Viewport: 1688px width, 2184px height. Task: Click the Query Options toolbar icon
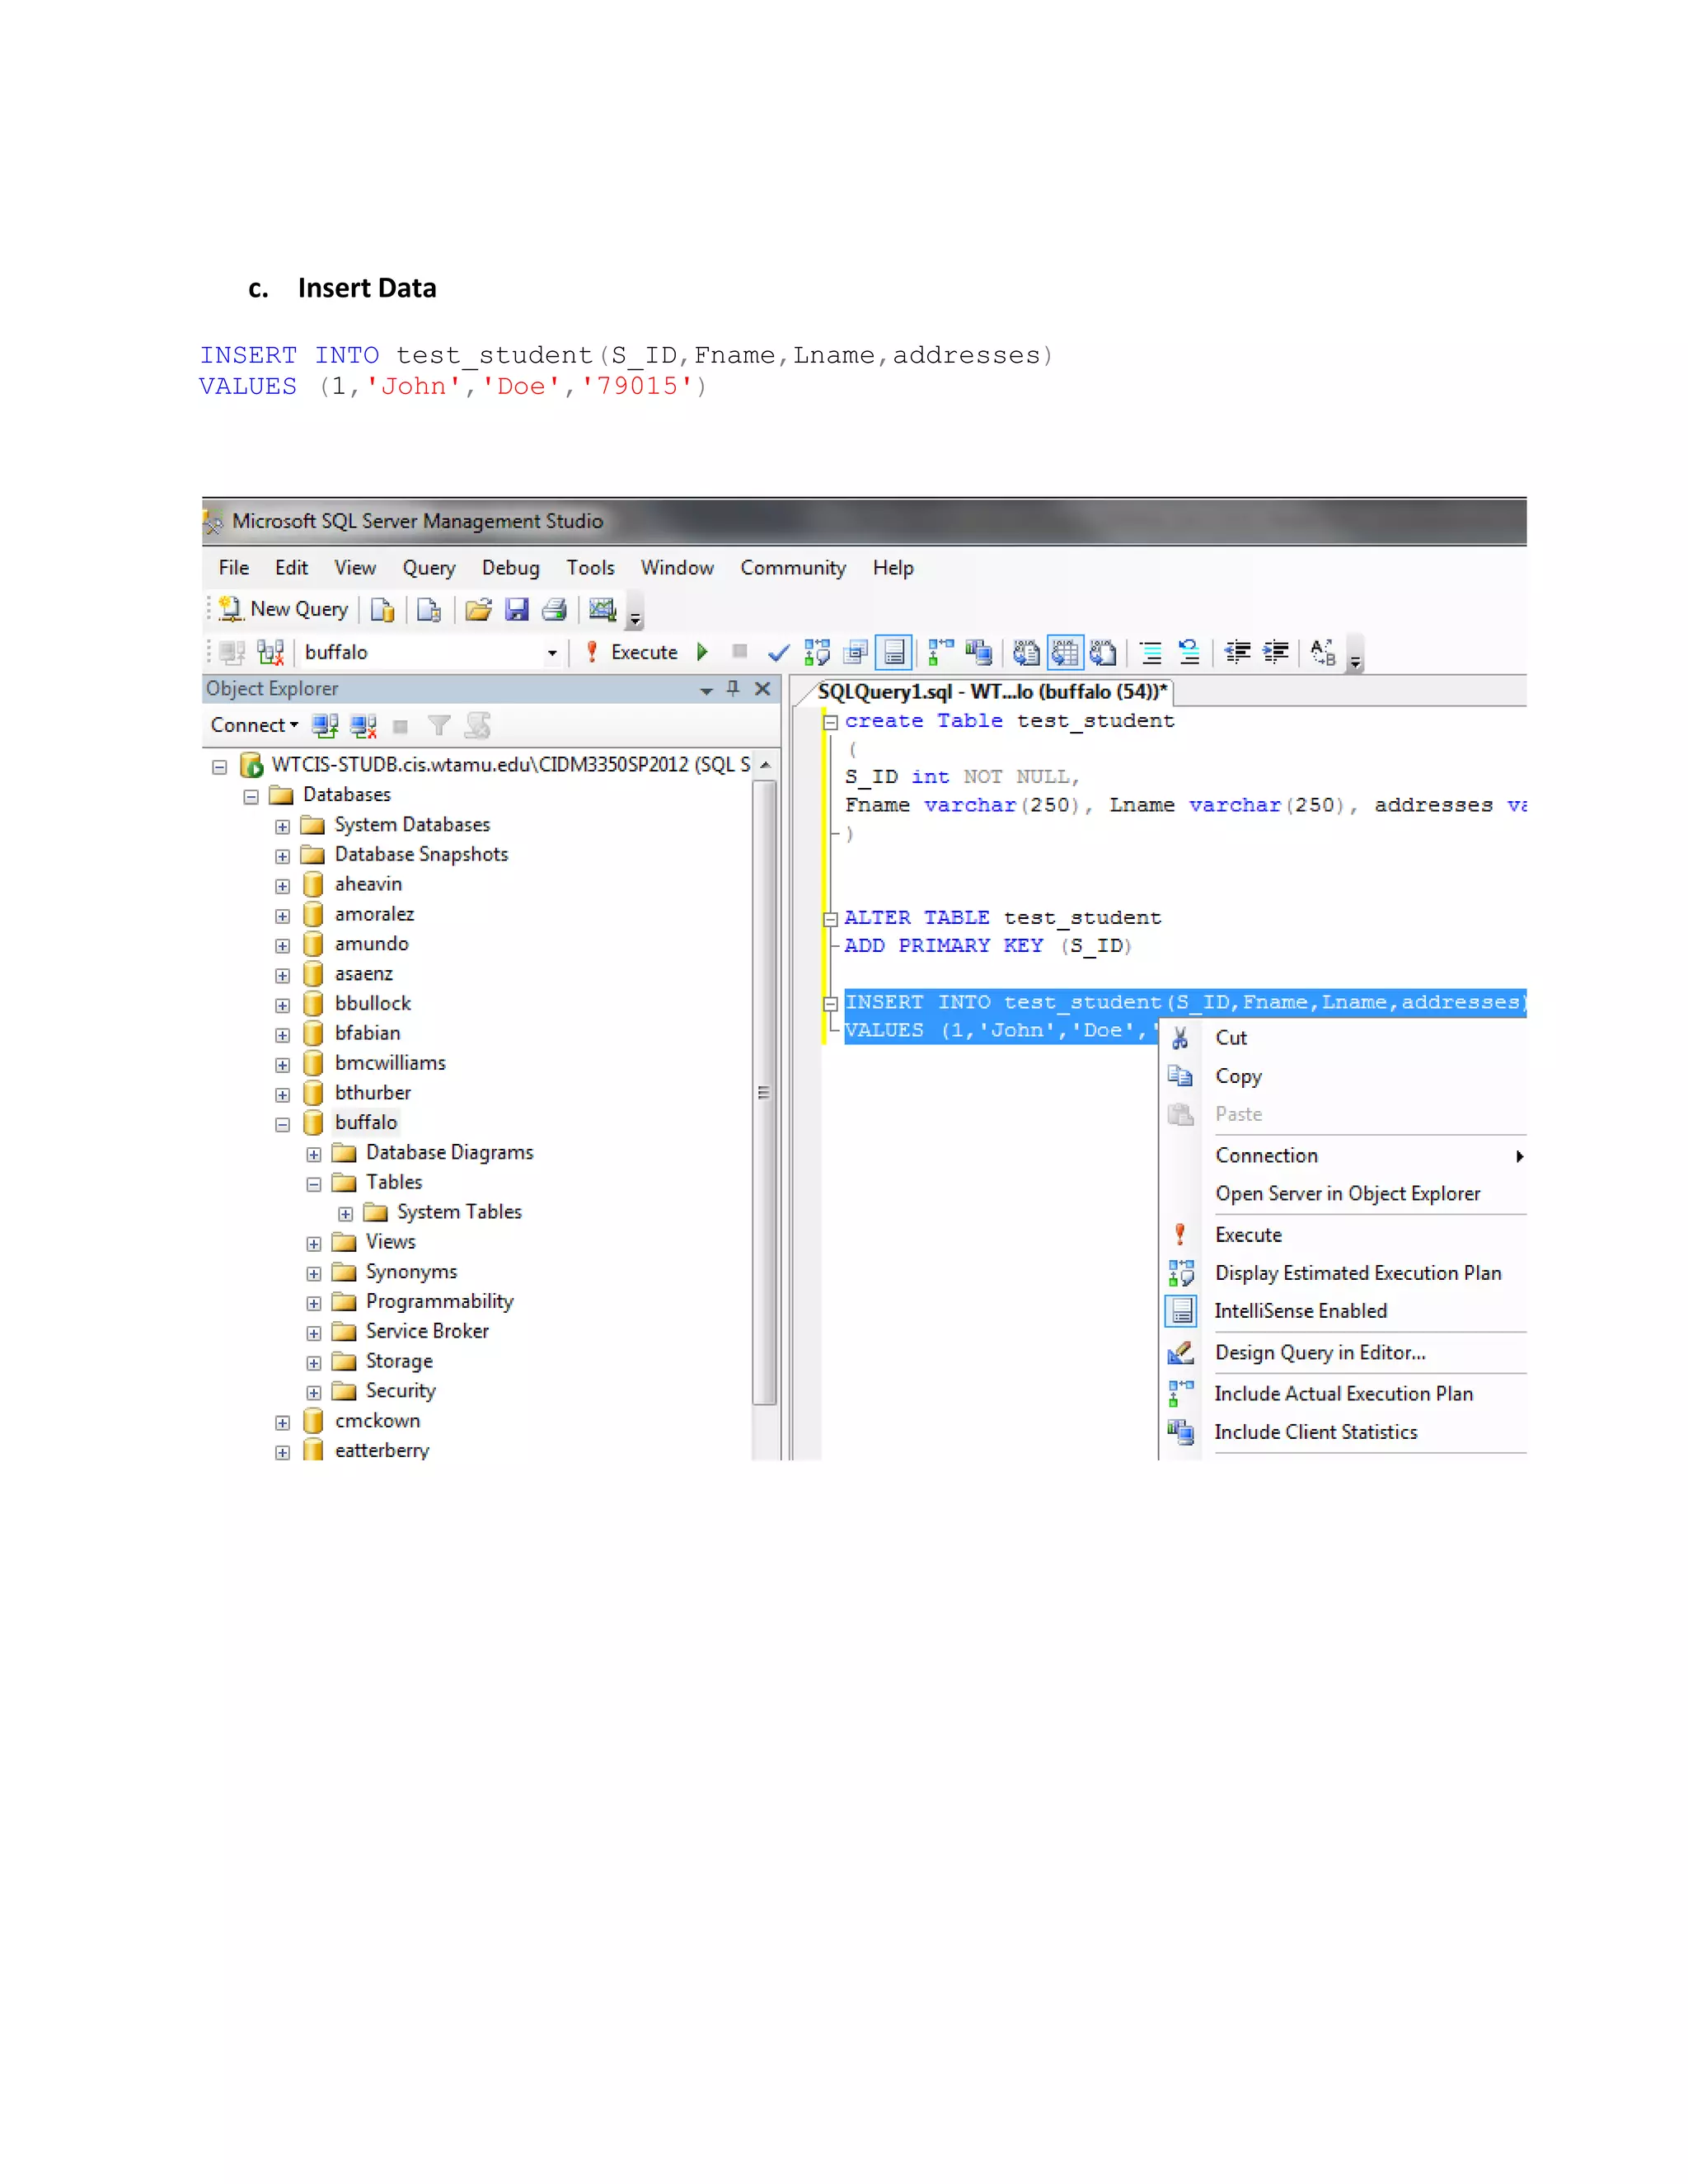click(x=855, y=653)
